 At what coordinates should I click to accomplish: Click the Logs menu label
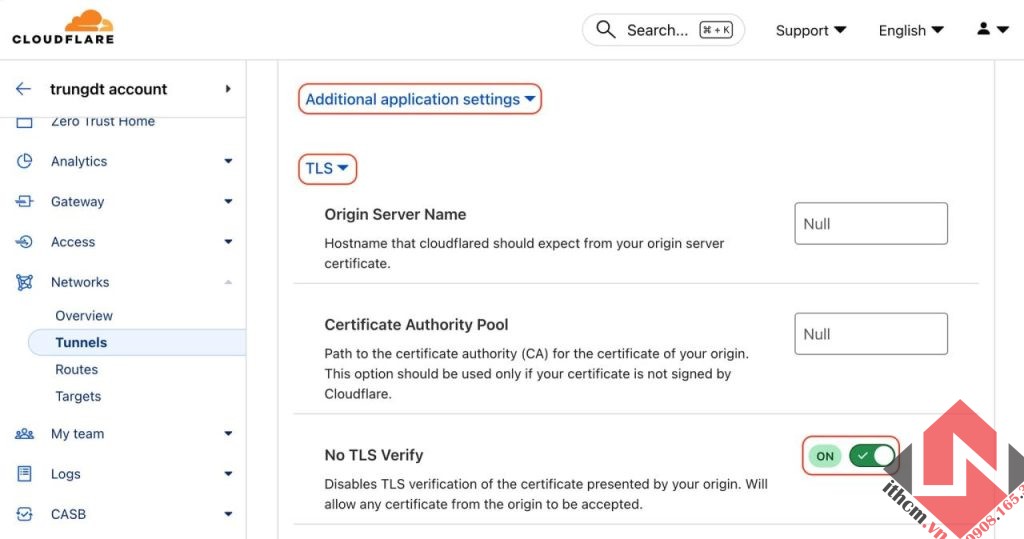point(65,474)
